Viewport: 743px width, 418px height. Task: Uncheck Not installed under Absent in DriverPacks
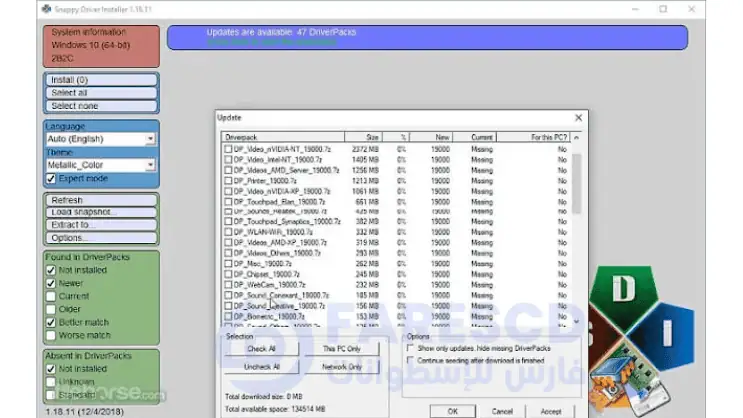[51, 369]
